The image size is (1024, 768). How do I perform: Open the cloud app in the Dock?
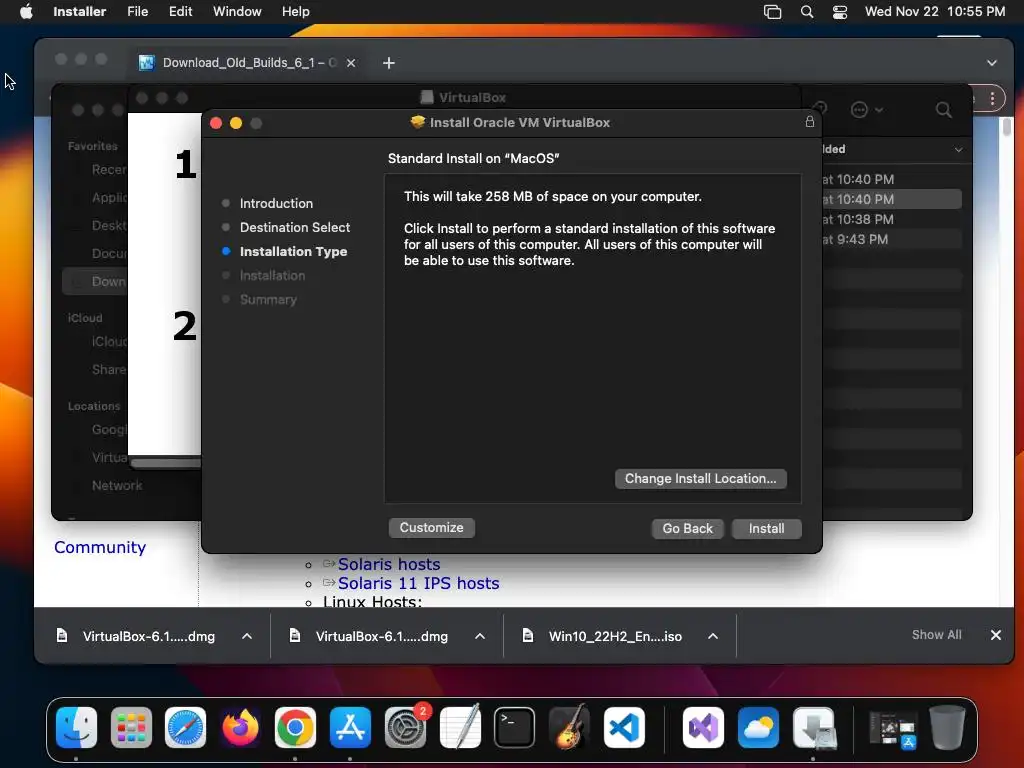point(758,727)
